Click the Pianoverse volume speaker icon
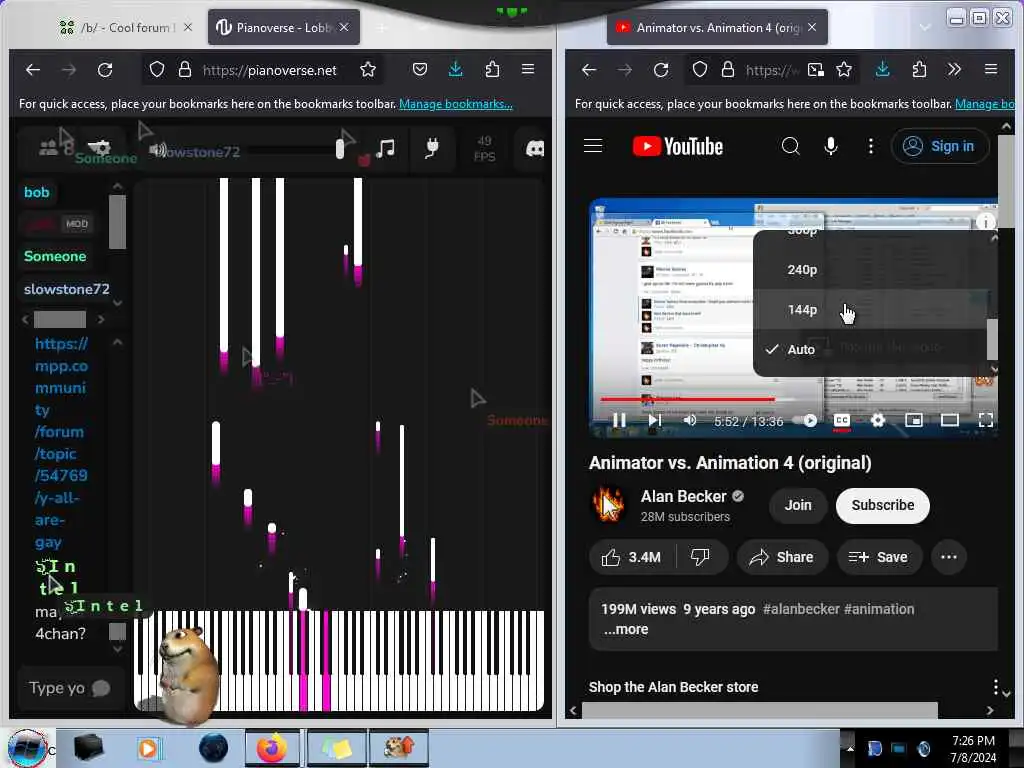 coord(157,151)
